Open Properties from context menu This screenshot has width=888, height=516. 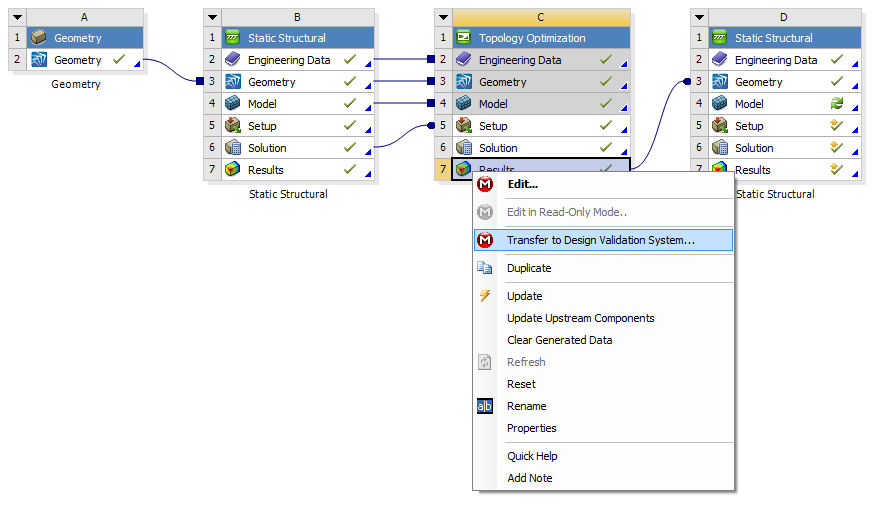[603, 428]
